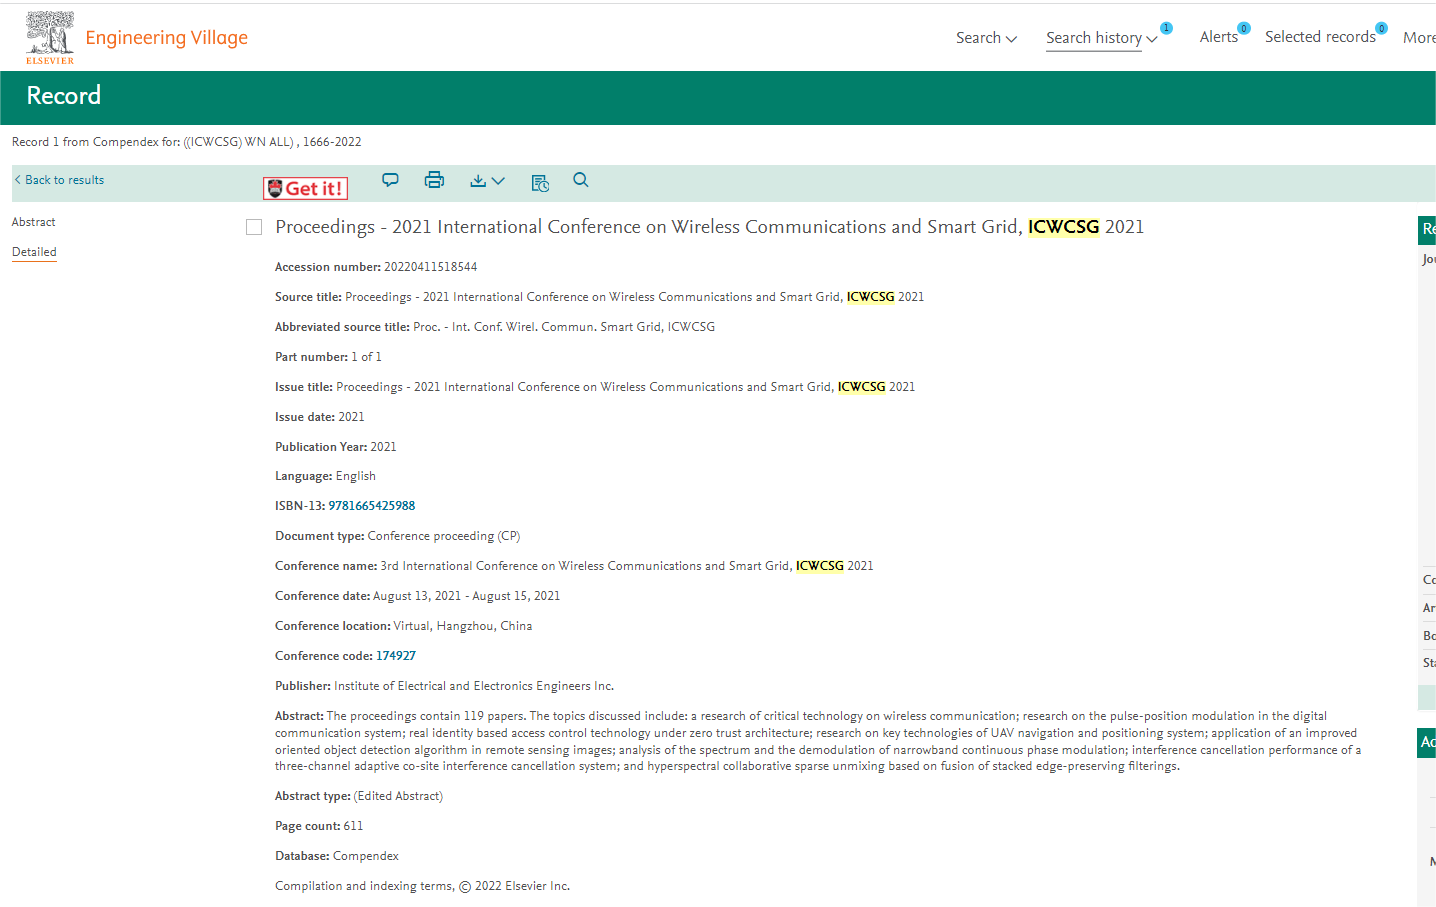Viewport: 1436px width, 907px height.
Task: Click the Alerts count badge
Action: coord(1244,28)
